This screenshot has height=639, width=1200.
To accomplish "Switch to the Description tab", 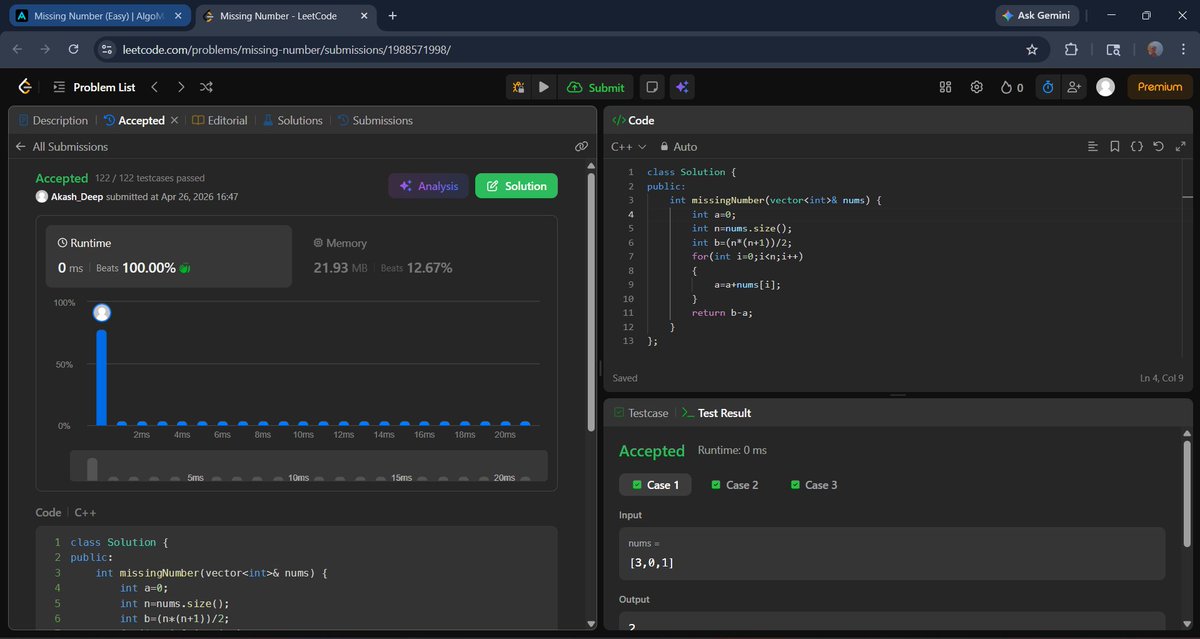I will pos(53,120).
